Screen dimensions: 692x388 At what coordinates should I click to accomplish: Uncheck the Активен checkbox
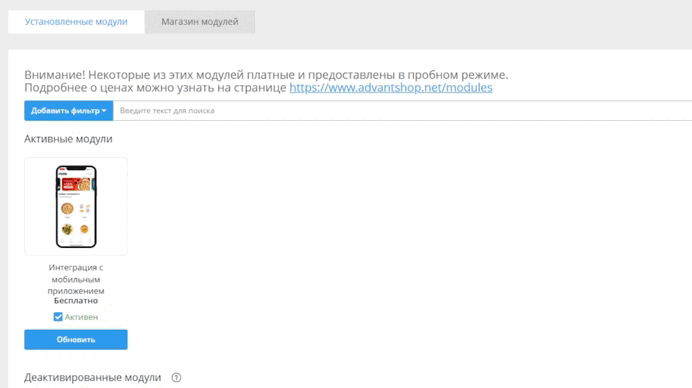pyautogui.click(x=58, y=317)
